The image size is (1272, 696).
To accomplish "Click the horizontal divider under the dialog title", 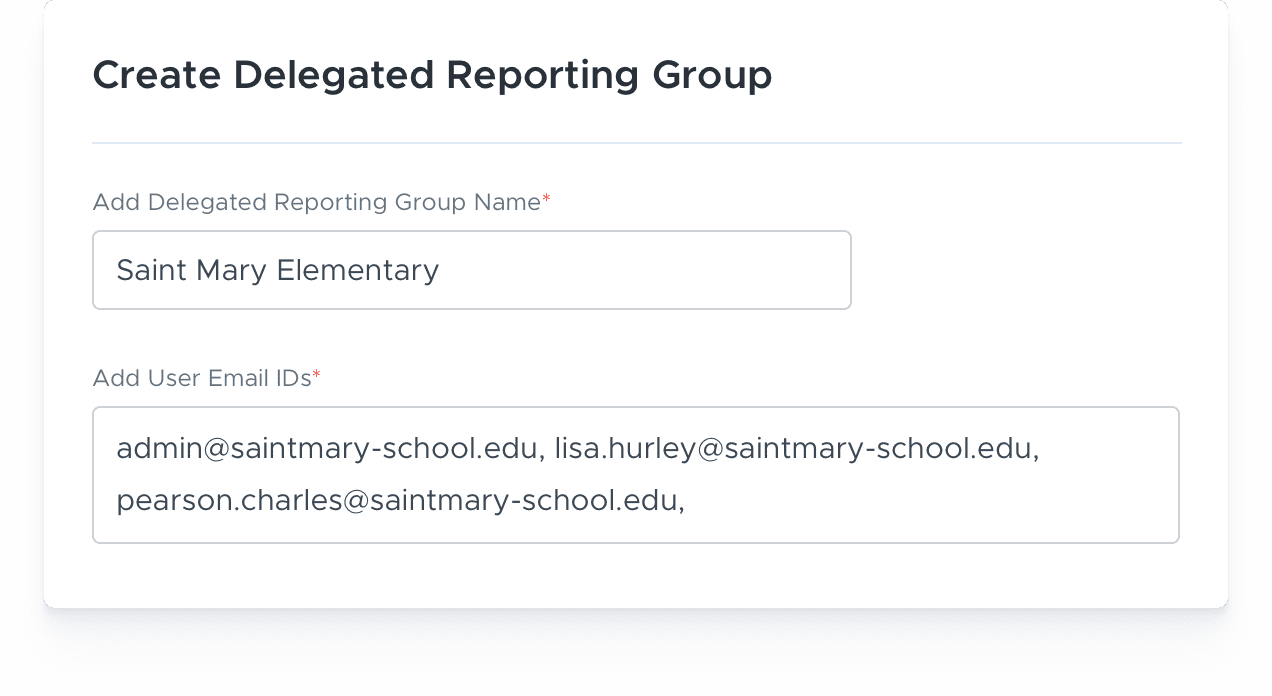I will [x=636, y=143].
